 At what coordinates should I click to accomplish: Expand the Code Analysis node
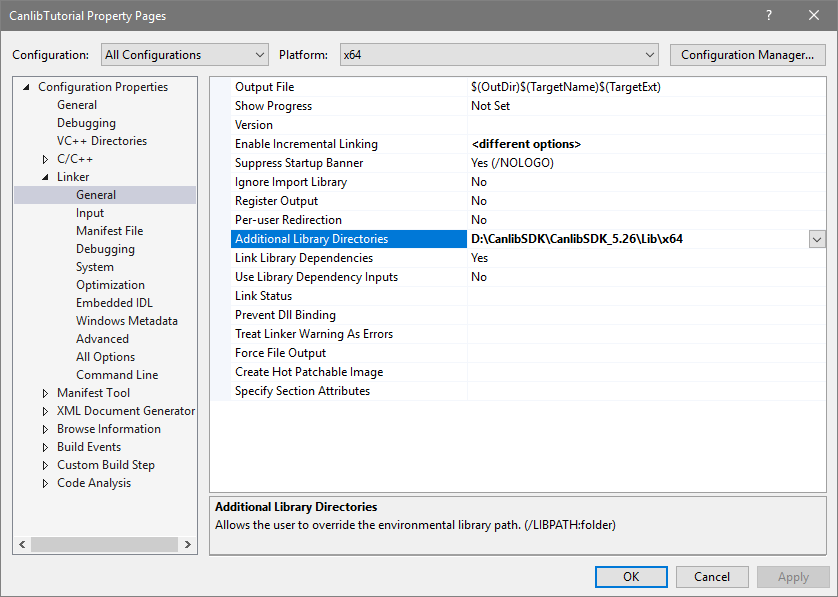[45, 483]
